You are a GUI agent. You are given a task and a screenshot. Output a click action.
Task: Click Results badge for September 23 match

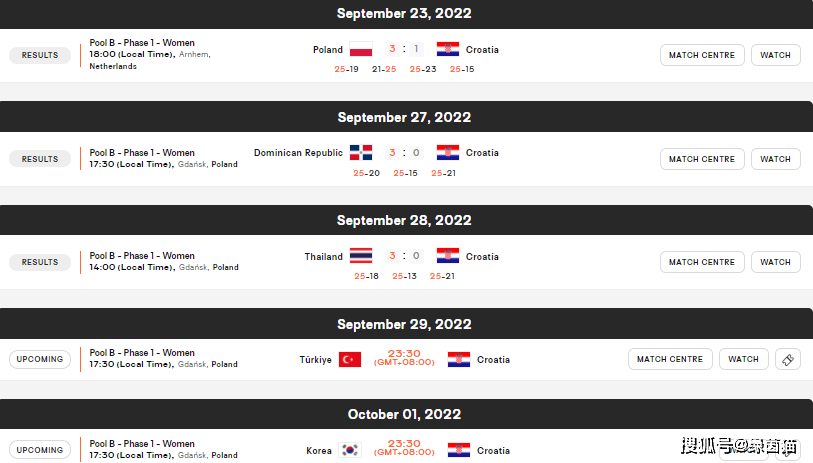[40, 55]
